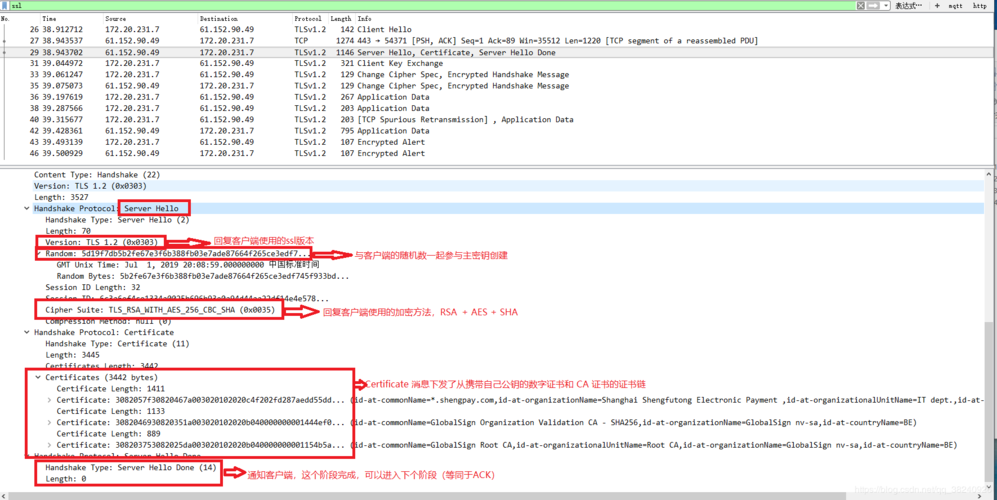The width and height of the screenshot is (997, 500).
Task: Select packet 35 Change Cipher Spec row
Action: point(495,86)
